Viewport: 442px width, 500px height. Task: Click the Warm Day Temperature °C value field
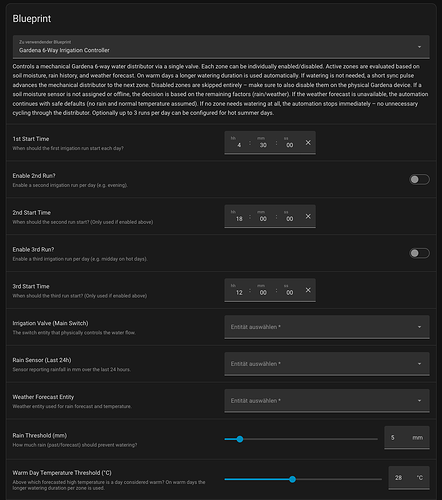click(x=409, y=478)
